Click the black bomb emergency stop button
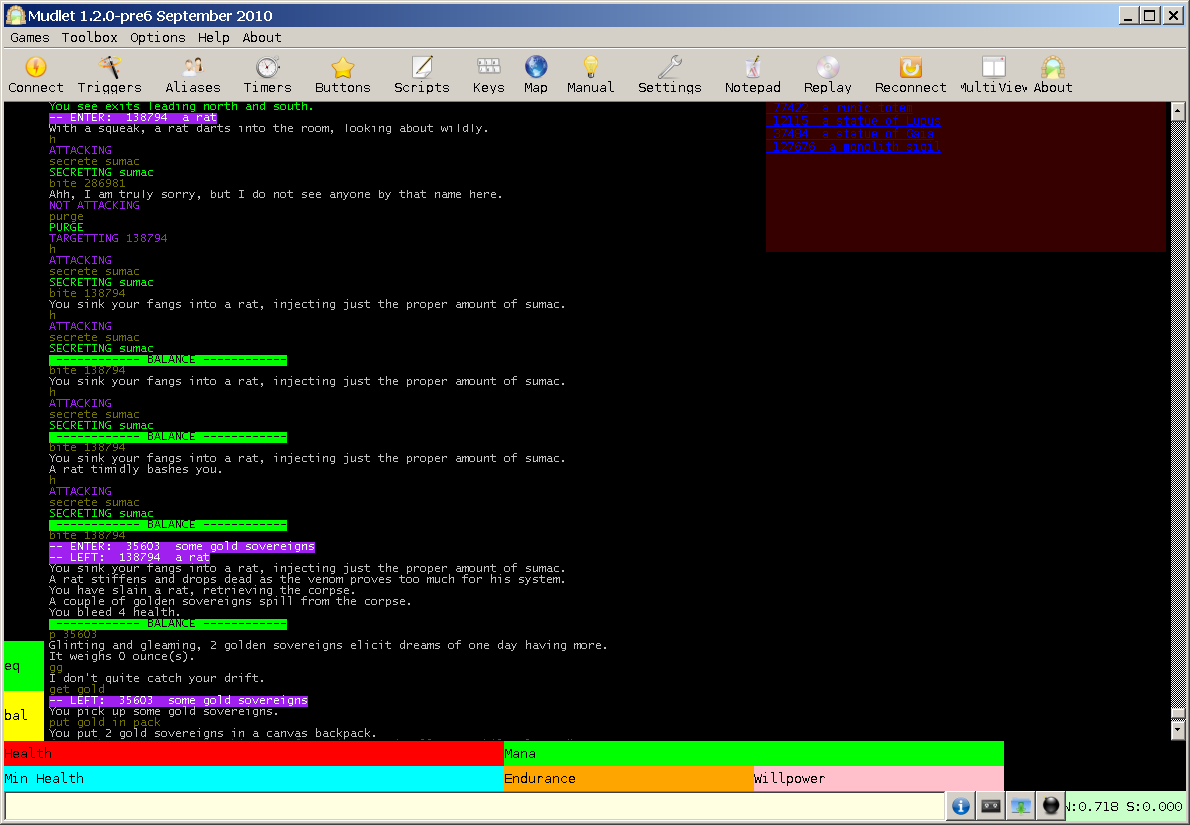 (x=1050, y=806)
